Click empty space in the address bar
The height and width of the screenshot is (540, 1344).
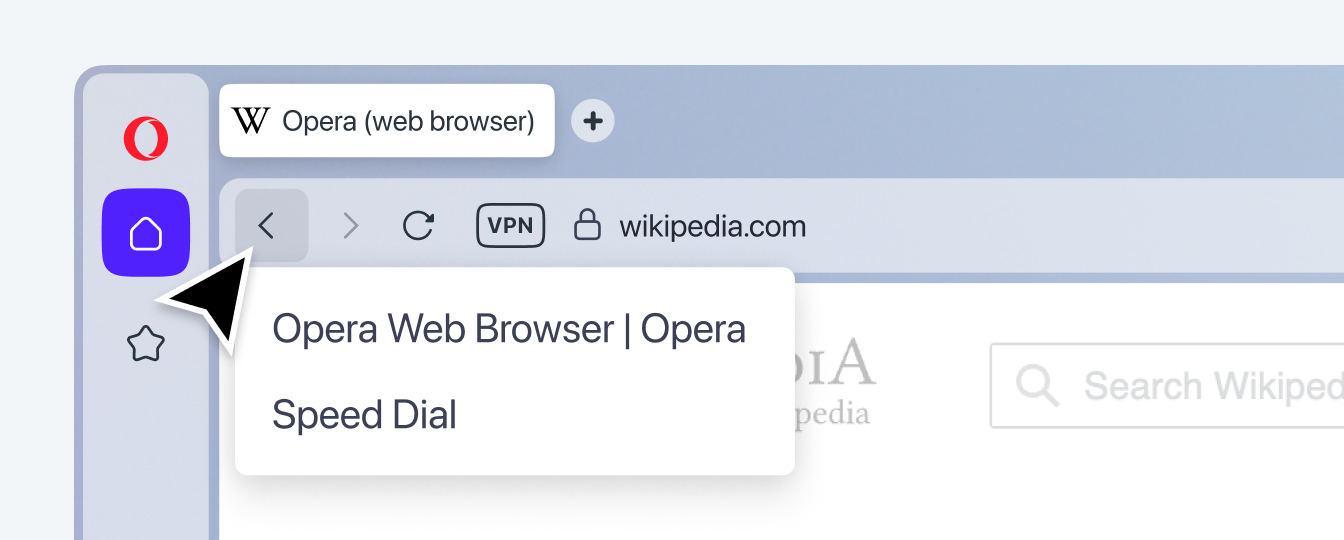coord(1070,226)
